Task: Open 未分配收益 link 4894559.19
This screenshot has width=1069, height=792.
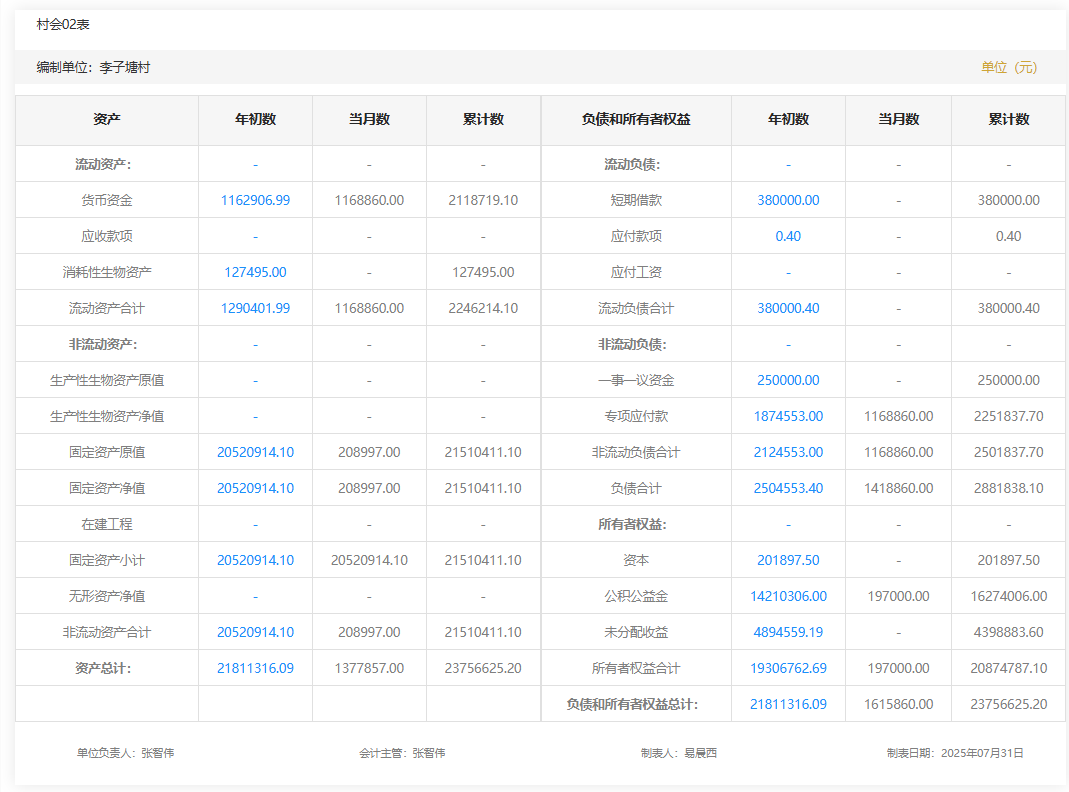Action: coord(788,632)
